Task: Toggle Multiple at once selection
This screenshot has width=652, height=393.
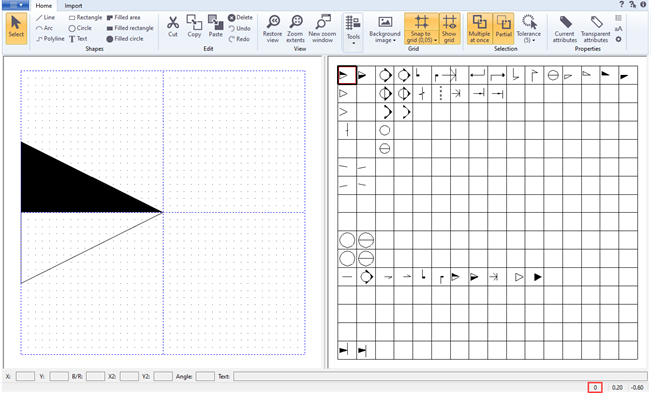Action: pyautogui.click(x=479, y=28)
